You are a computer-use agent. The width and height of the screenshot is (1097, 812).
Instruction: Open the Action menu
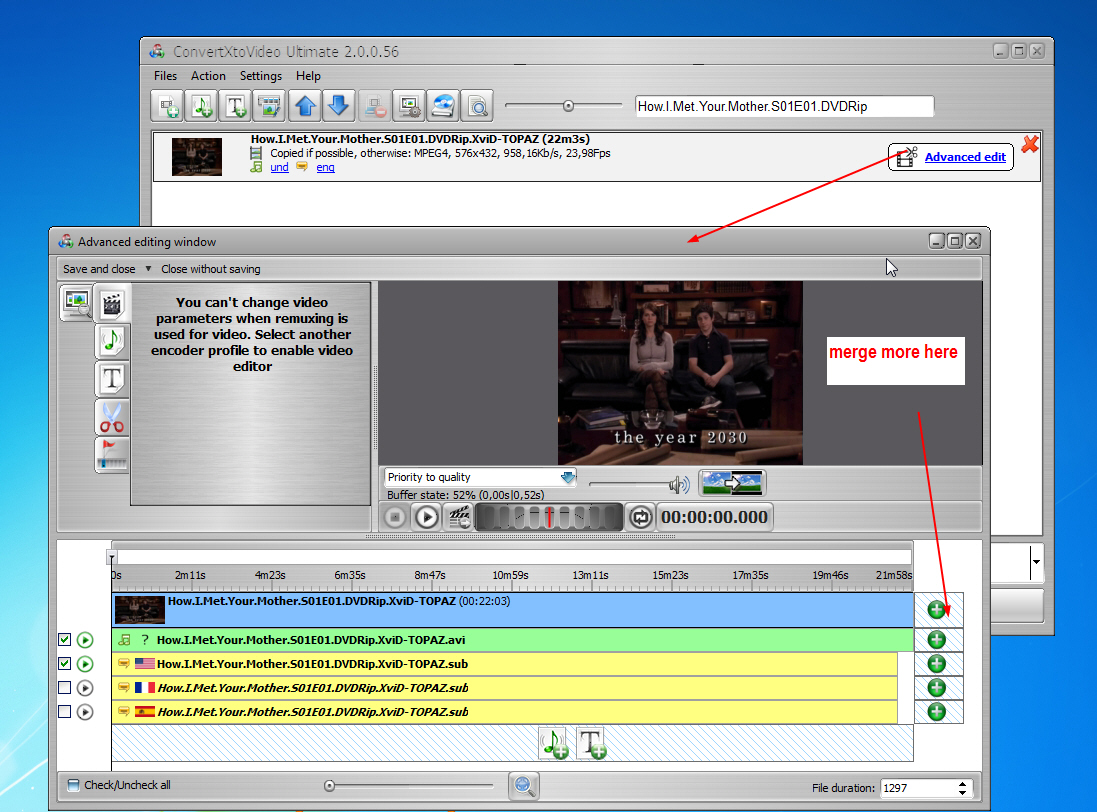pos(208,76)
